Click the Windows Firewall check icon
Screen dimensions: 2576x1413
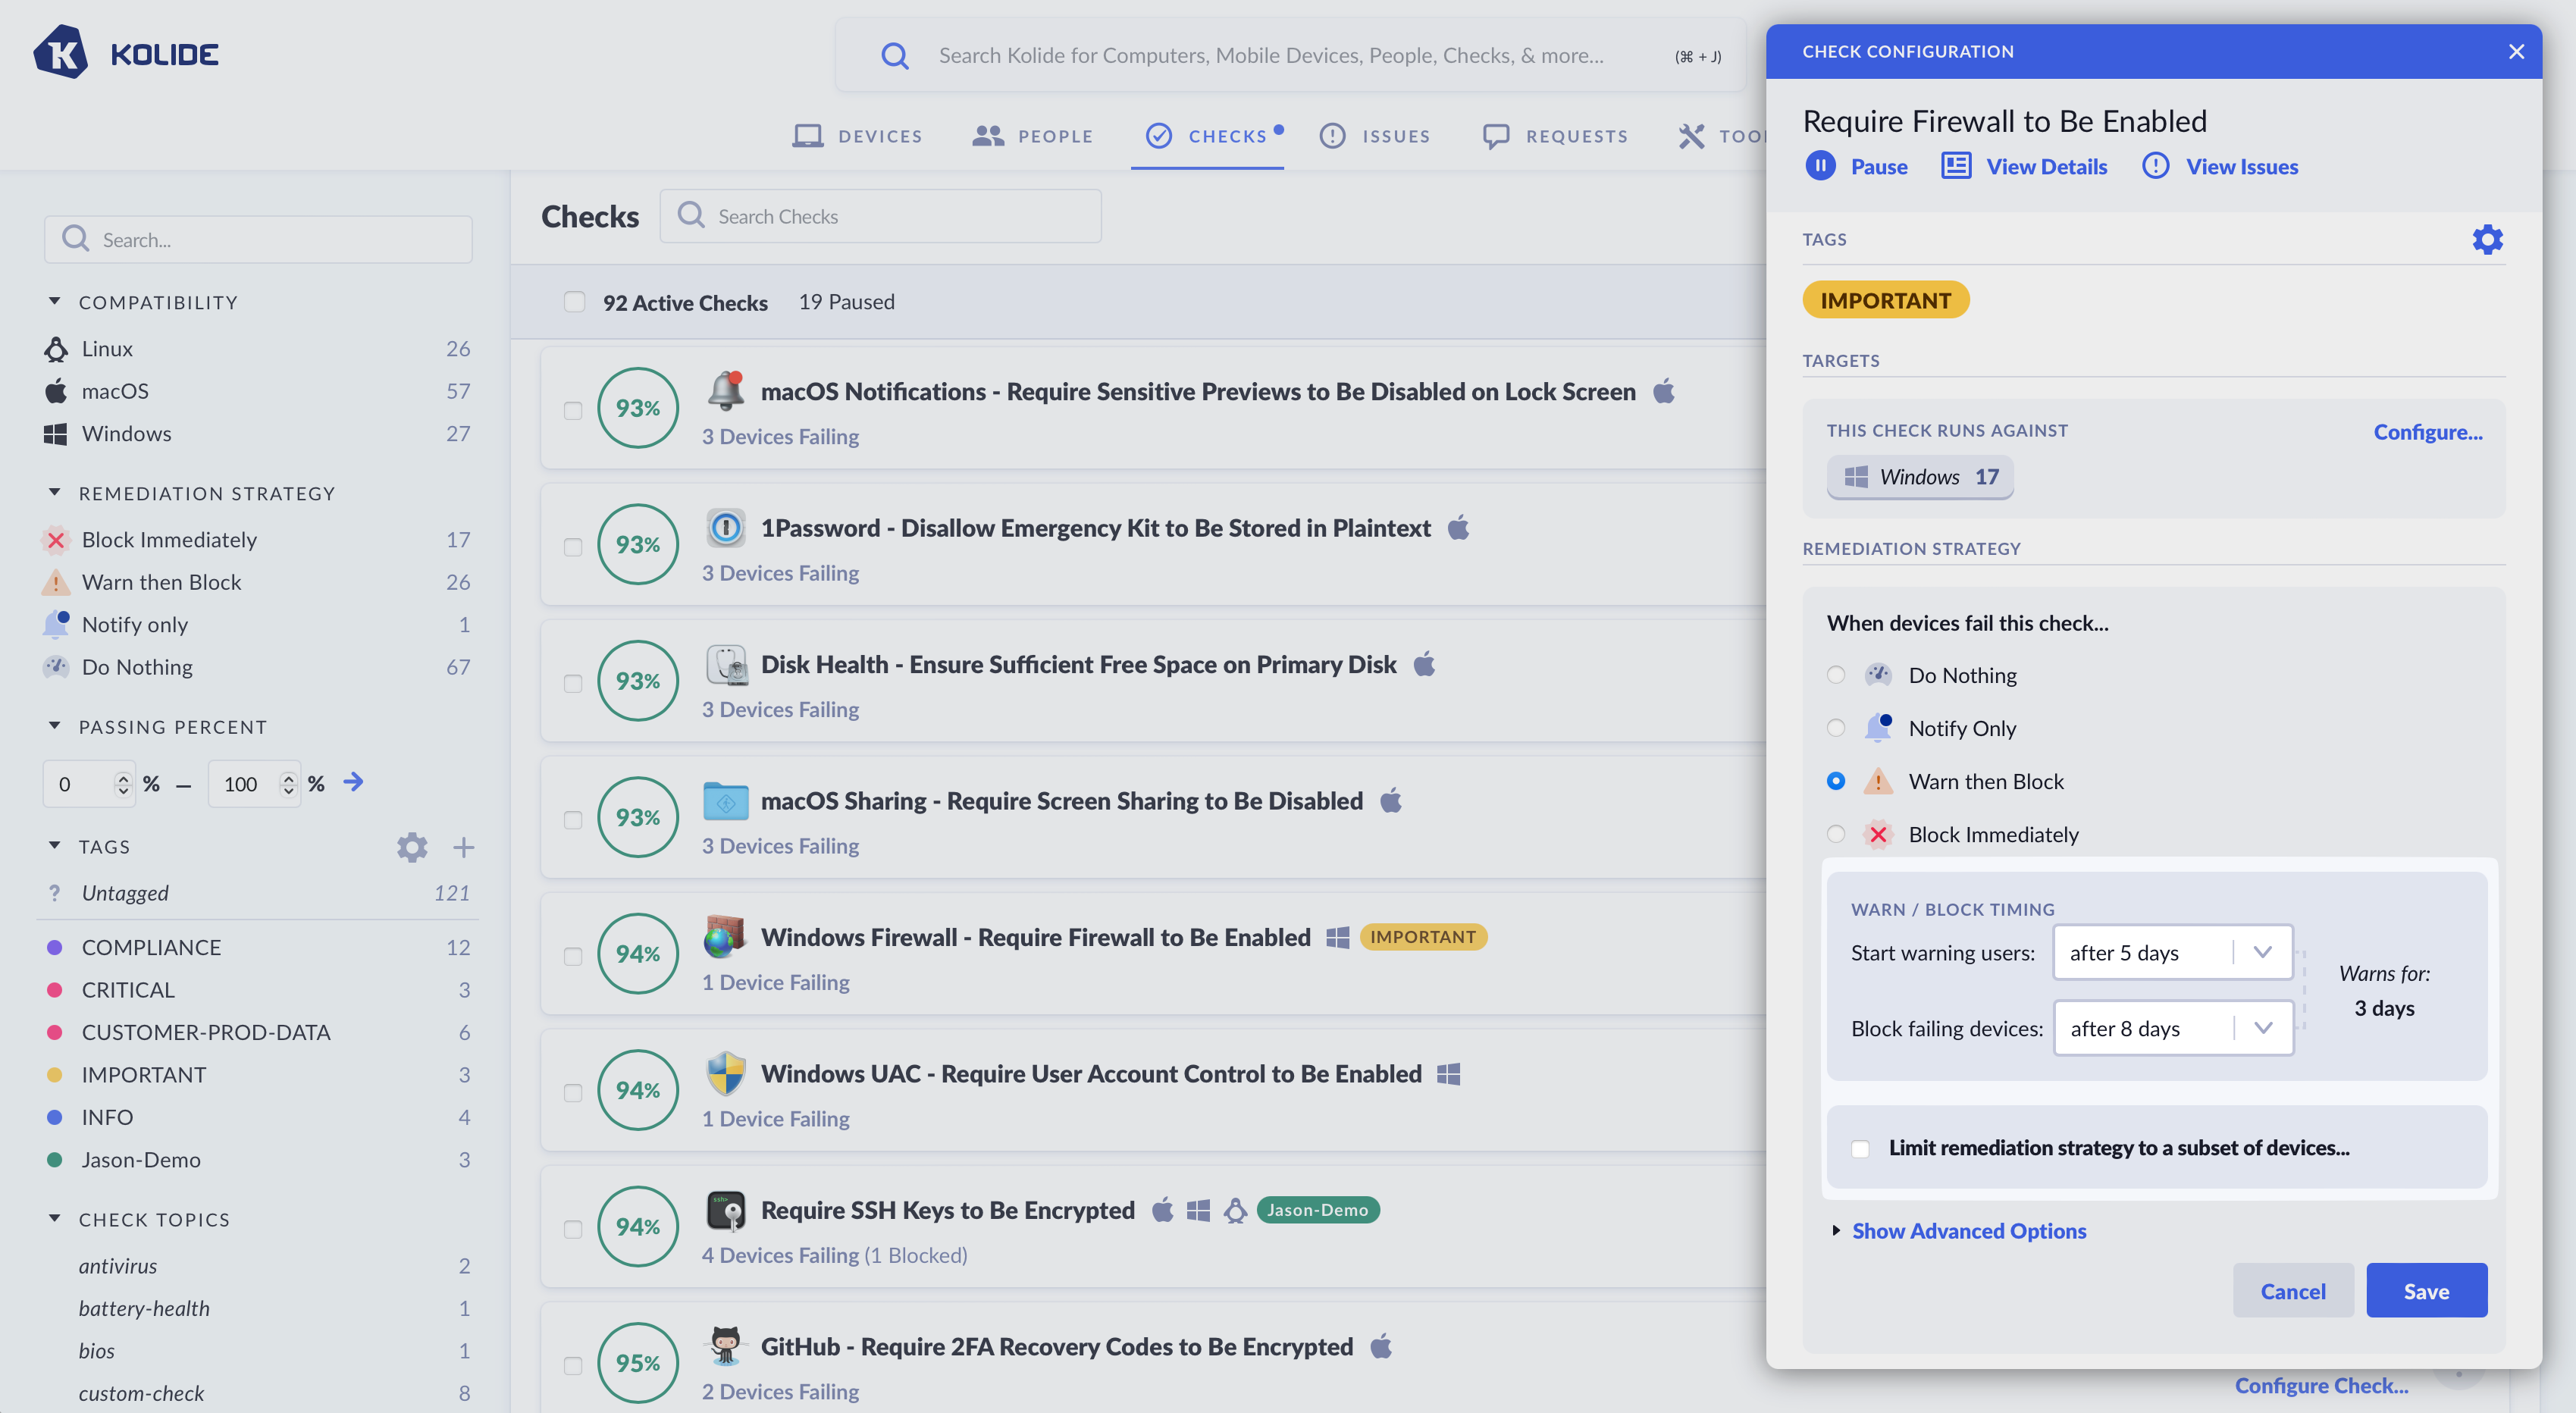tap(726, 938)
